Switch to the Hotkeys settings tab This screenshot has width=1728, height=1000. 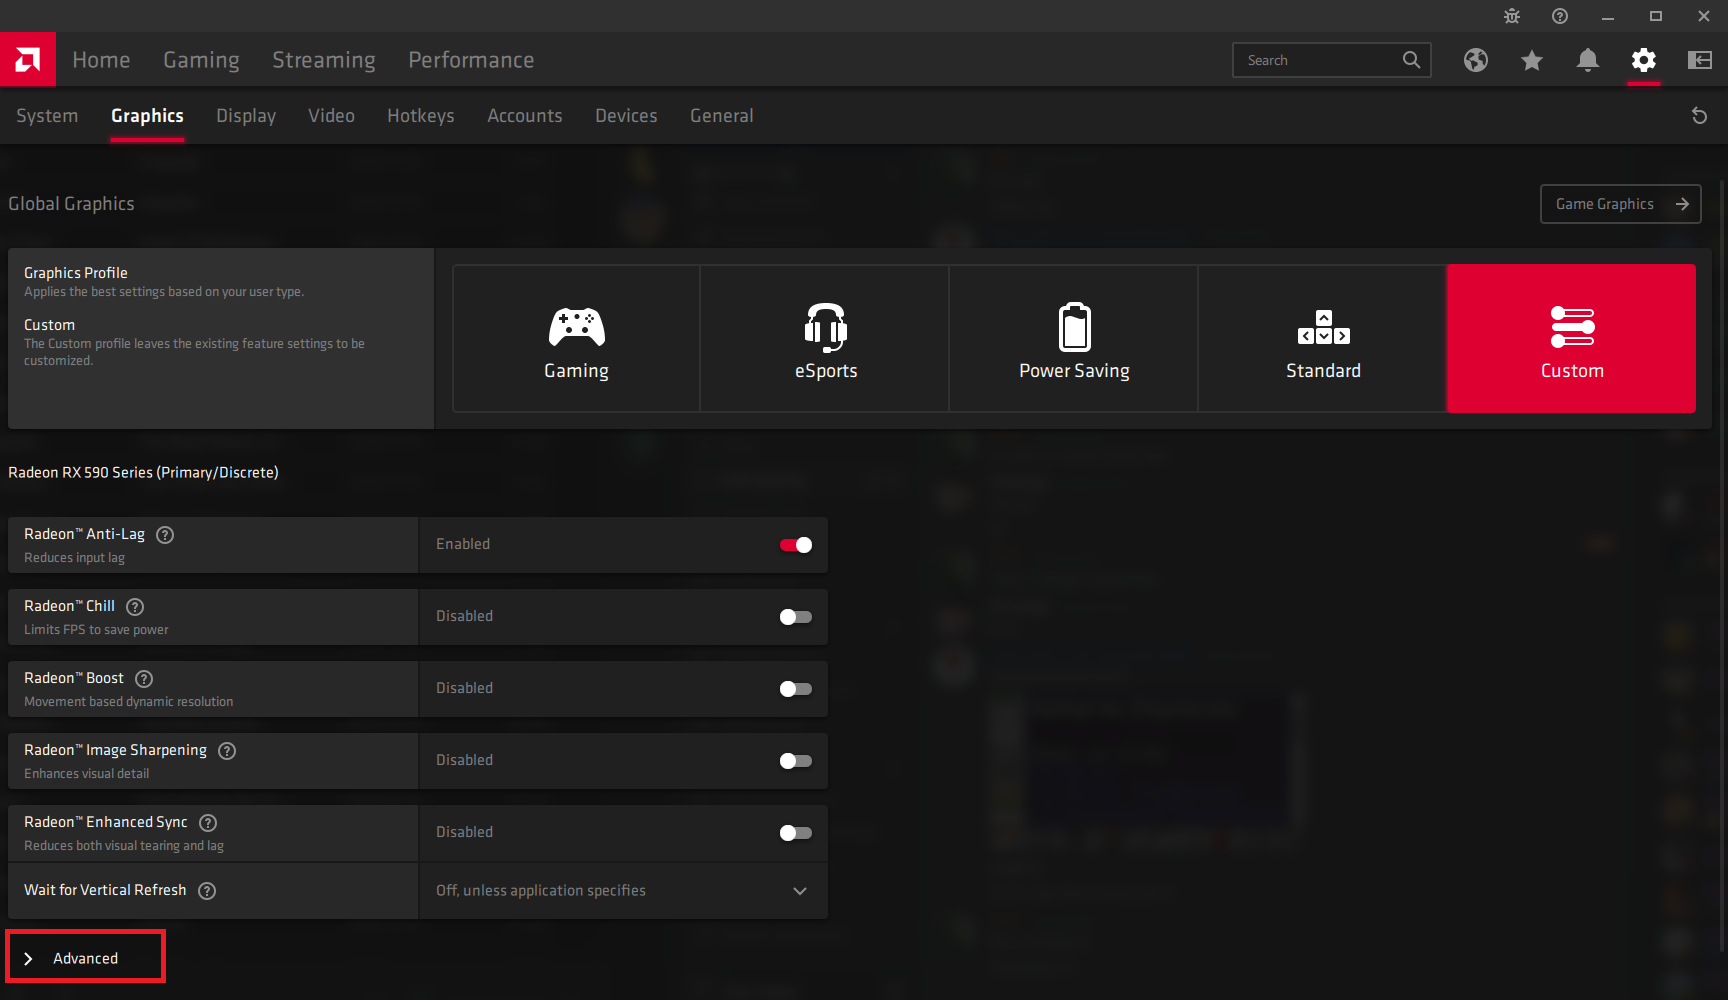coord(421,116)
